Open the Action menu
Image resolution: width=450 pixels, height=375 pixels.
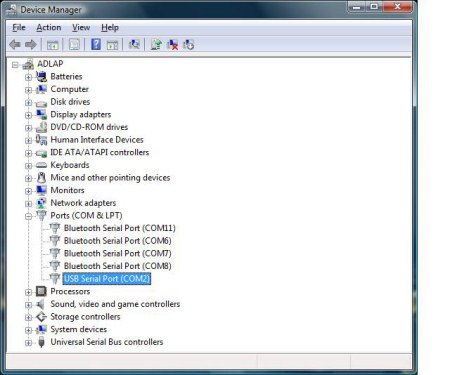[x=49, y=28]
